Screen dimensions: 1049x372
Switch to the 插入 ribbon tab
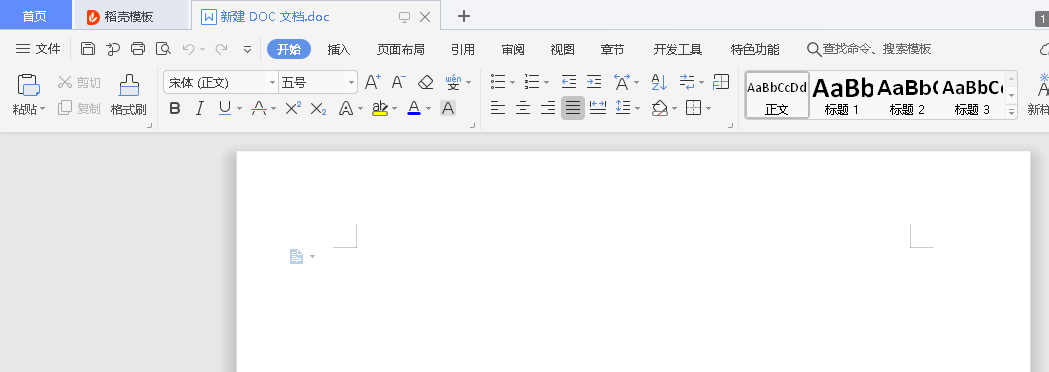[x=339, y=49]
